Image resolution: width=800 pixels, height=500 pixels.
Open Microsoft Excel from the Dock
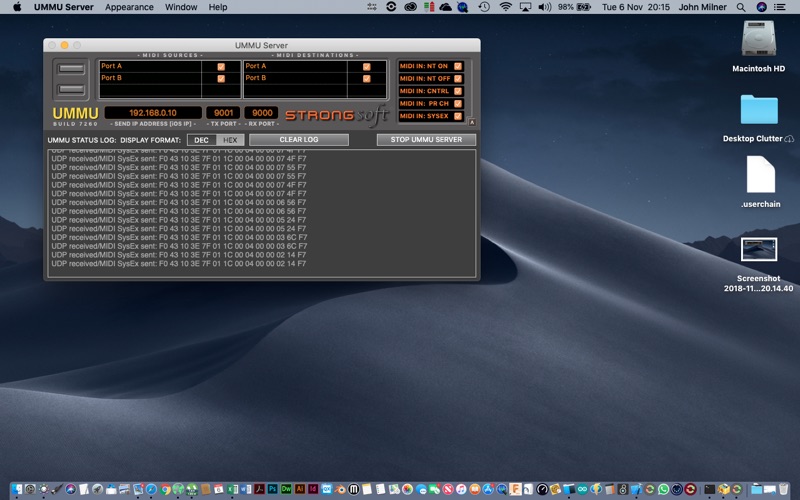[232, 489]
